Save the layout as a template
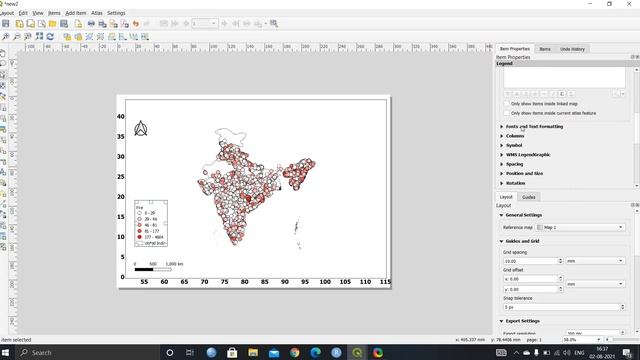The image size is (640, 360). 64,24
